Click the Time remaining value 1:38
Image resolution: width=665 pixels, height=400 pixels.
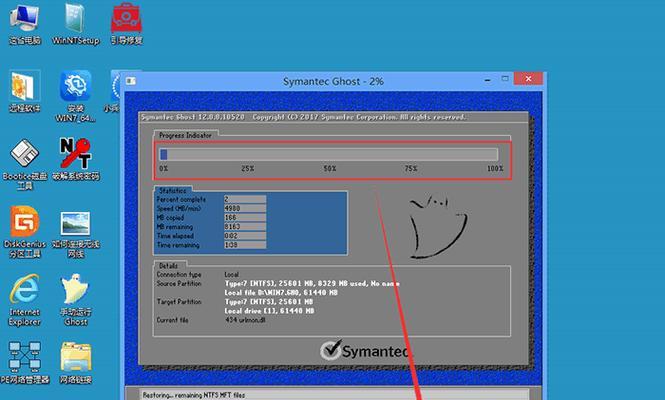[245, 245]
